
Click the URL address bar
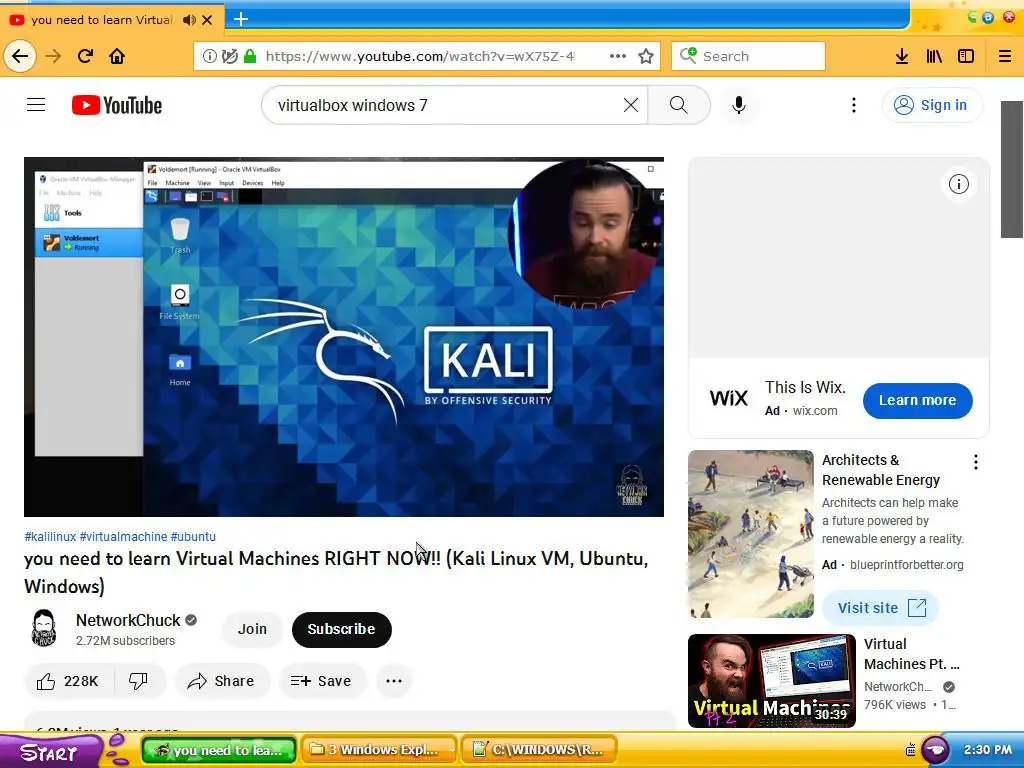point(420,56)
